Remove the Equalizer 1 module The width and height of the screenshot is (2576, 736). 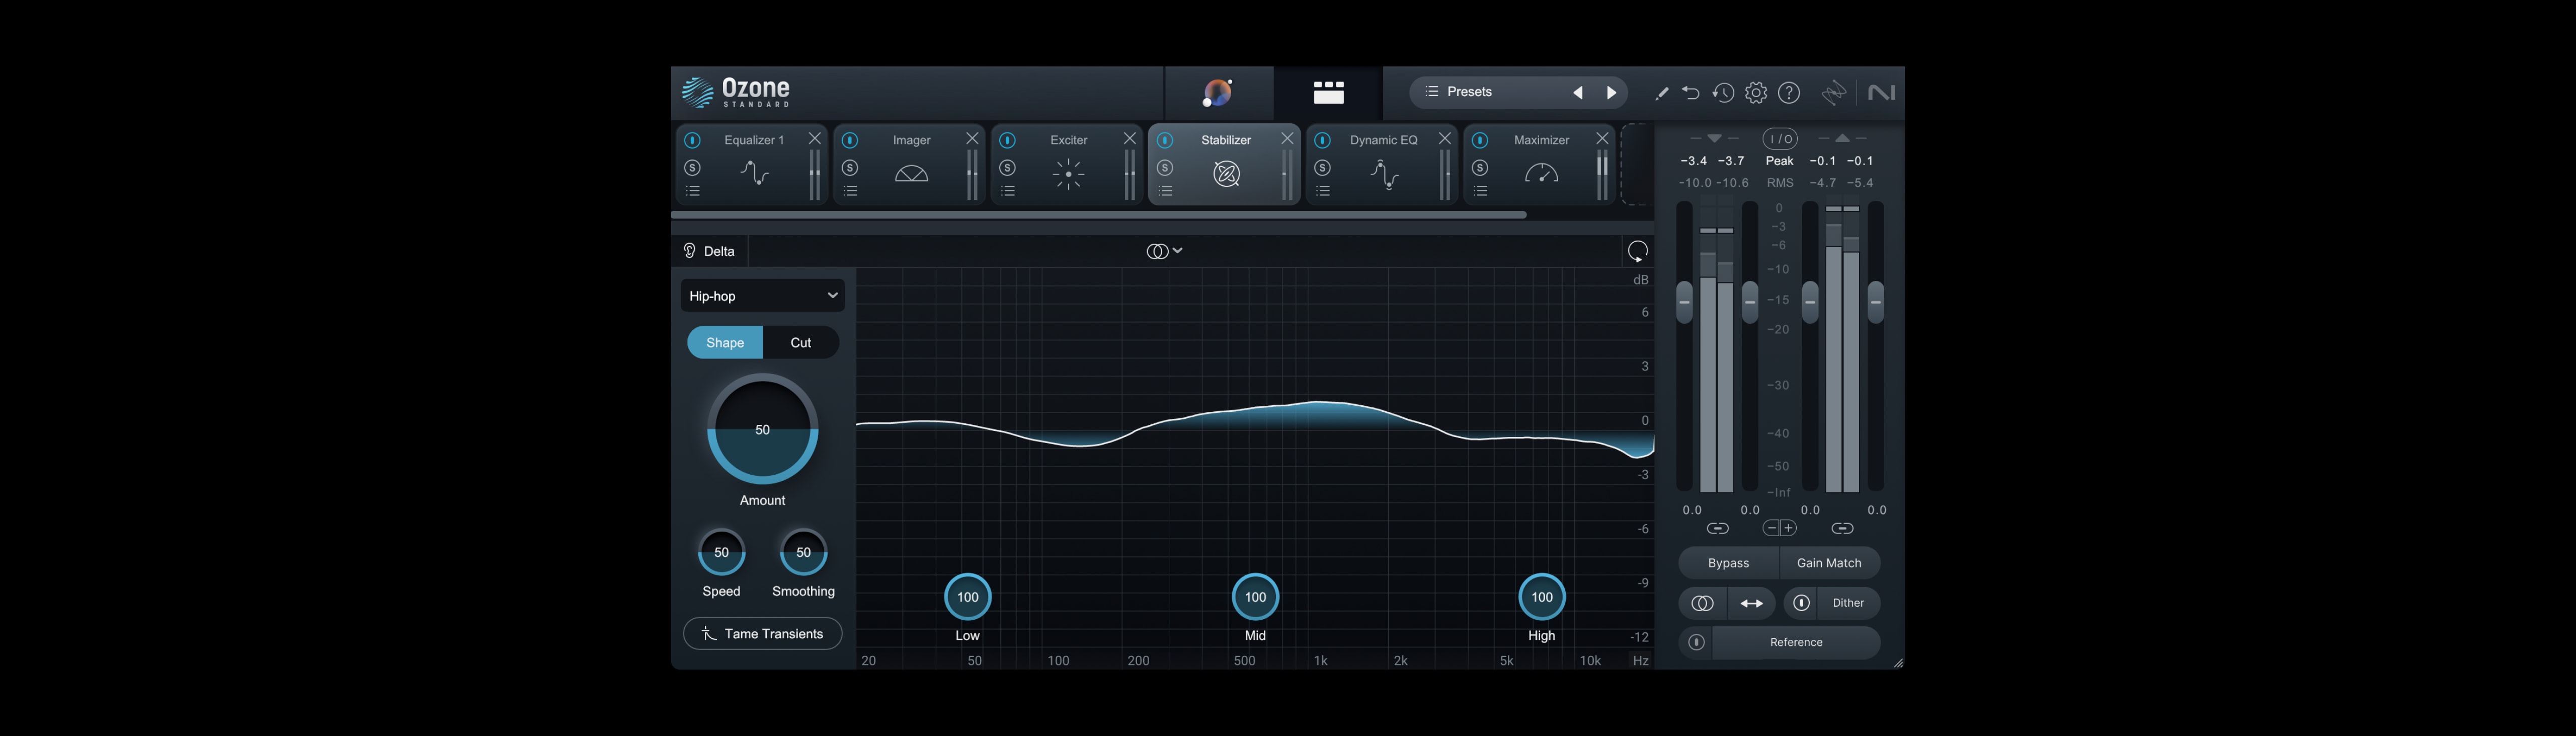point(814,139)
